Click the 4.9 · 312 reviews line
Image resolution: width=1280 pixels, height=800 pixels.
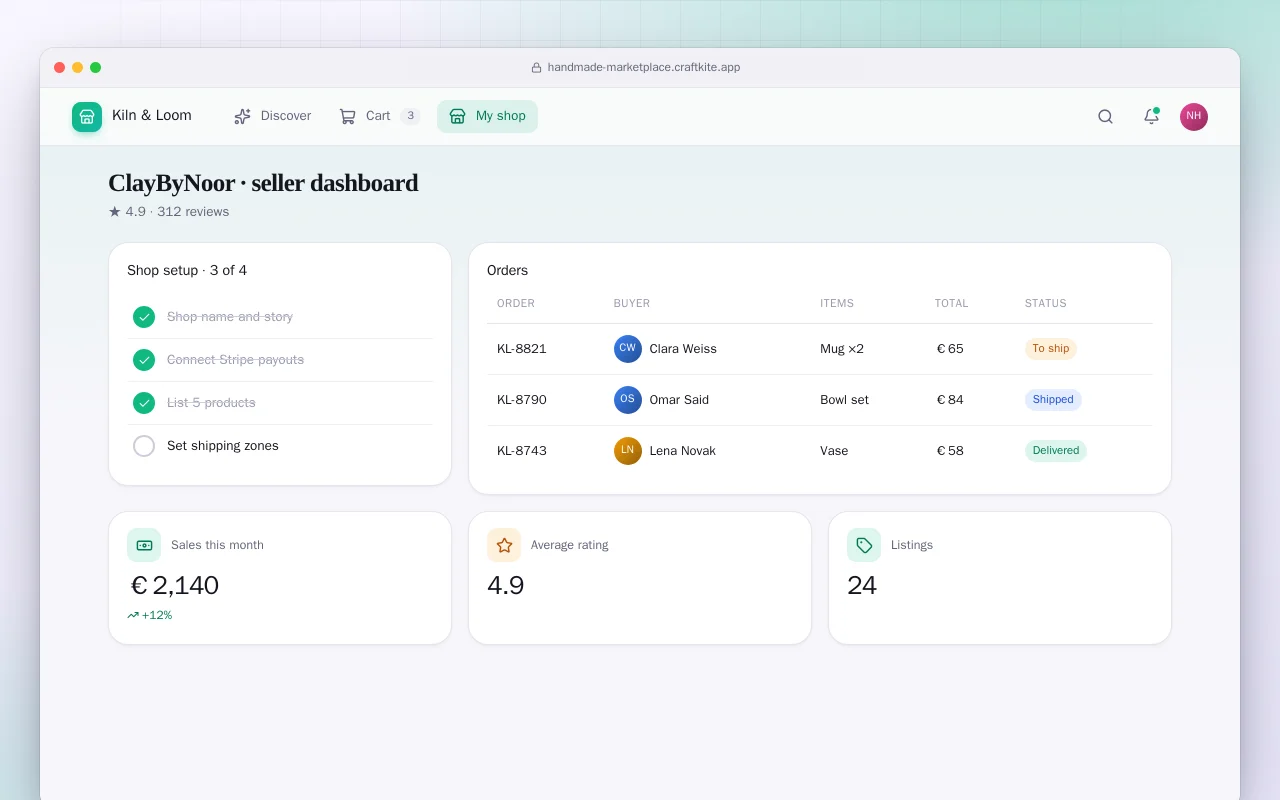tap(169, 212)
